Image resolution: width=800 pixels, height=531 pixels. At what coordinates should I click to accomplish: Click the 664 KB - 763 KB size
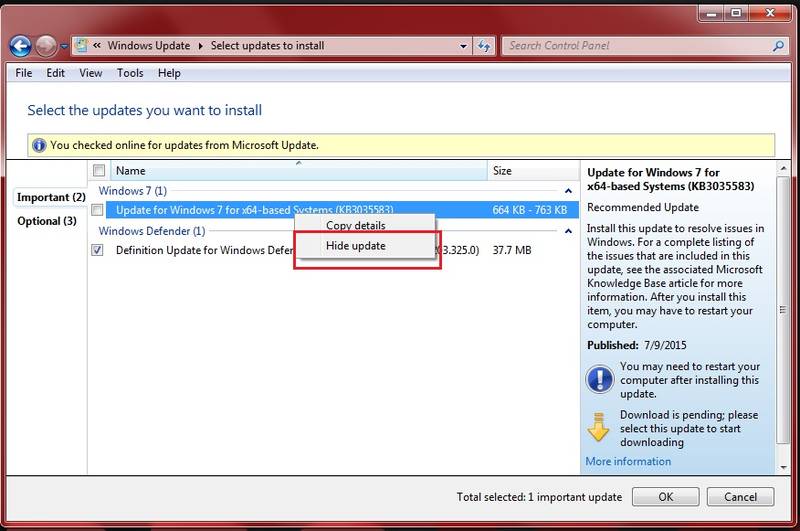(x=530, y=210)
